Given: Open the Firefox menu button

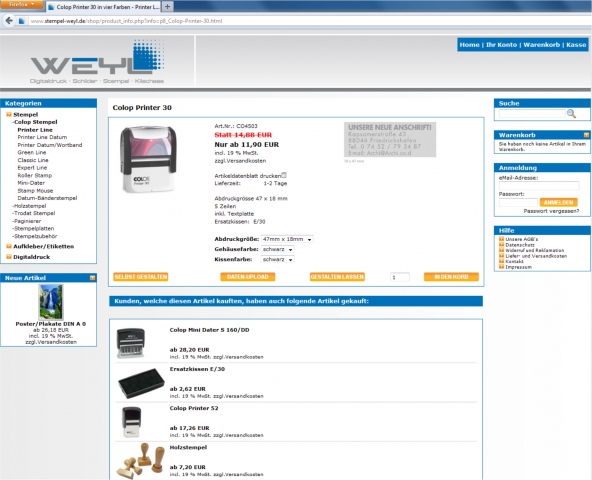Looking at the screenshot, I should [22, 5].
